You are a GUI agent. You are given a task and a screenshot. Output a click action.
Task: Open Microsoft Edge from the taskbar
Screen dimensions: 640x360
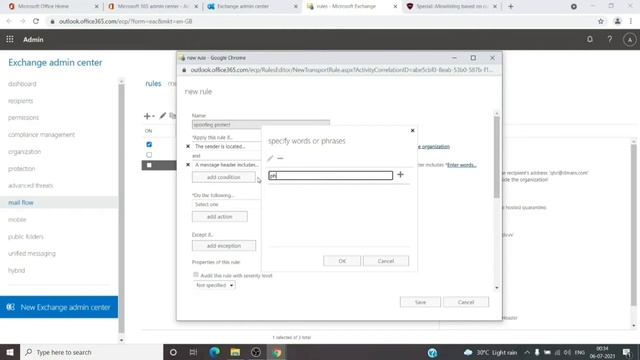[214, 352]
